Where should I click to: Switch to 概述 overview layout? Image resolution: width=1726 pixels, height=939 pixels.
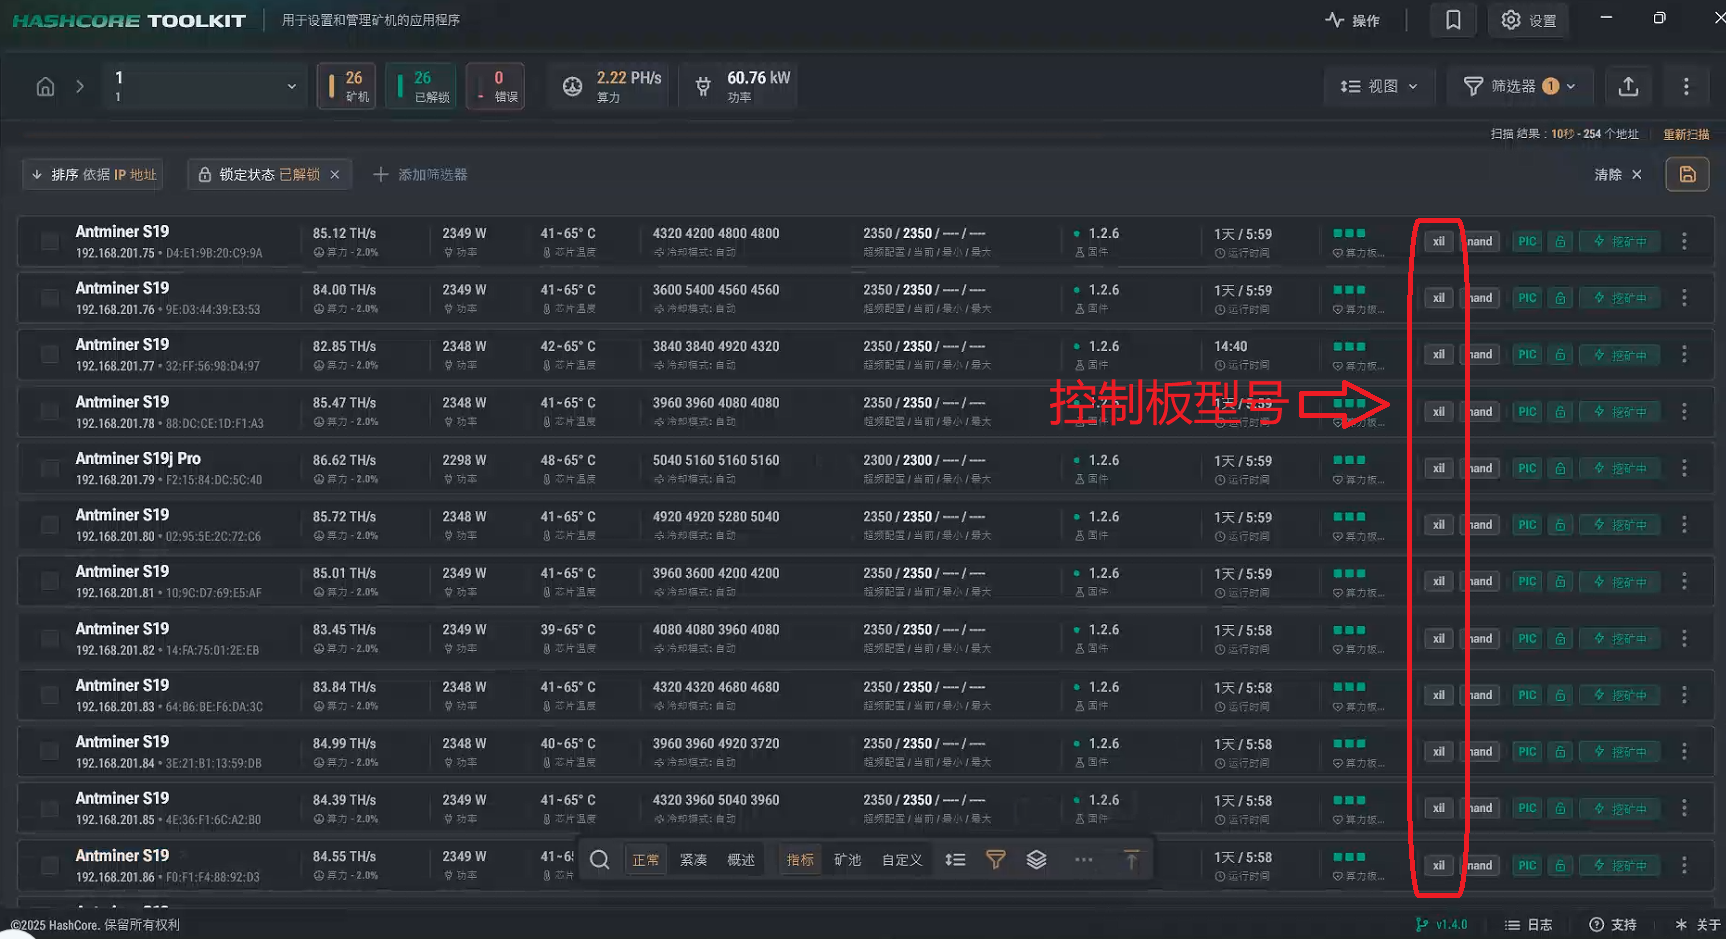(x=741, y=860)
